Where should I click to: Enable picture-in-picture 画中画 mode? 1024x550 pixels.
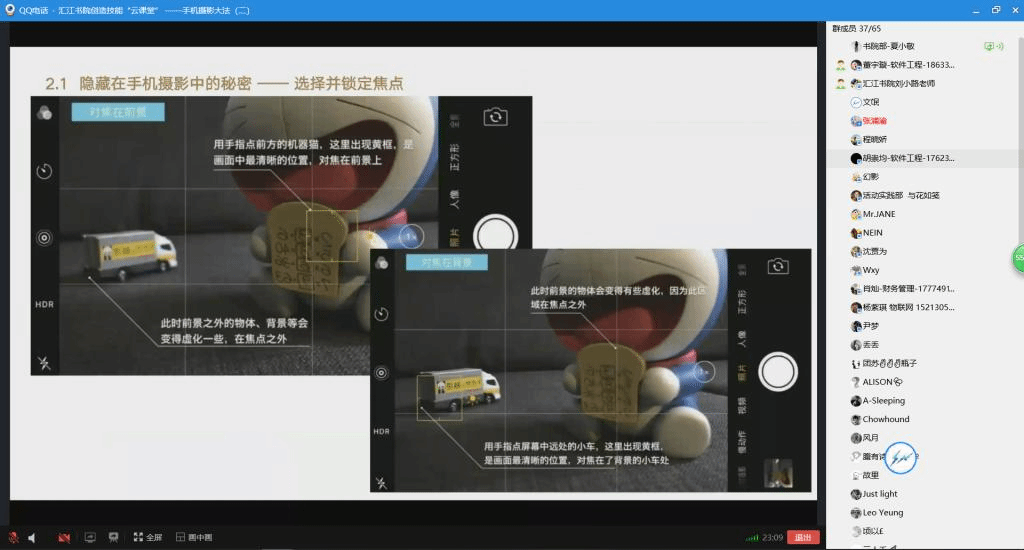click(x=194, y=538)
